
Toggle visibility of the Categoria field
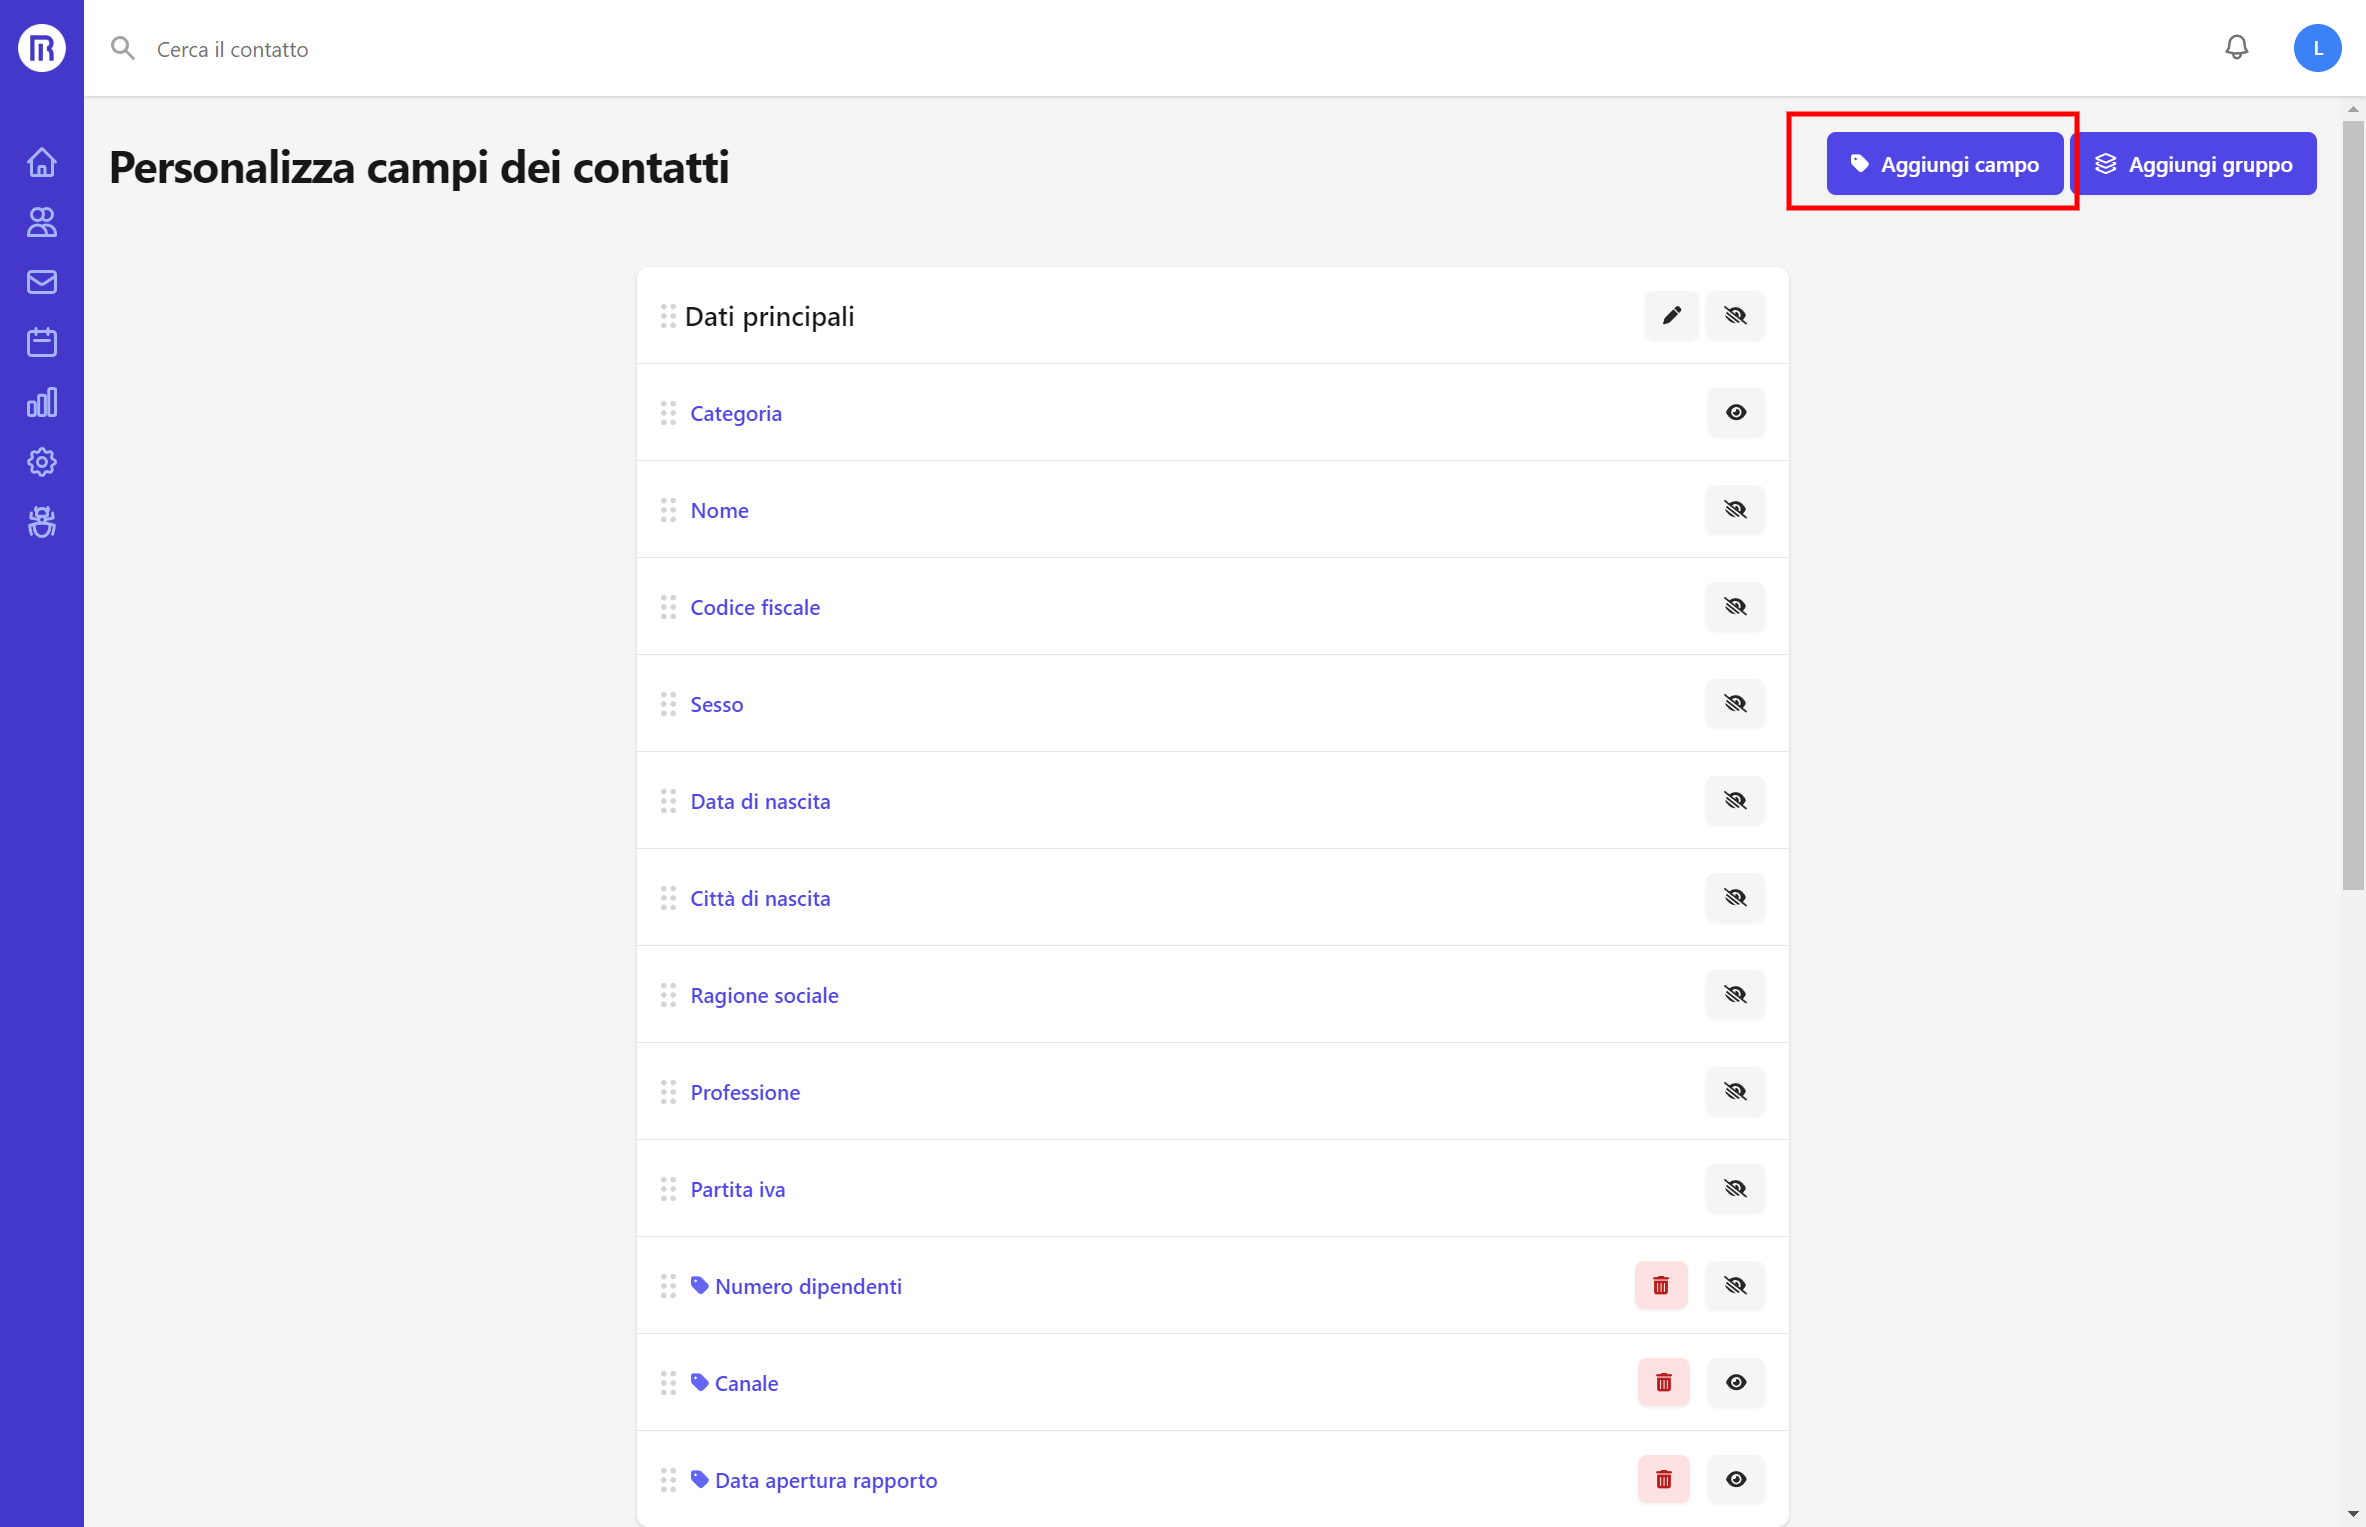point(1735,412)
